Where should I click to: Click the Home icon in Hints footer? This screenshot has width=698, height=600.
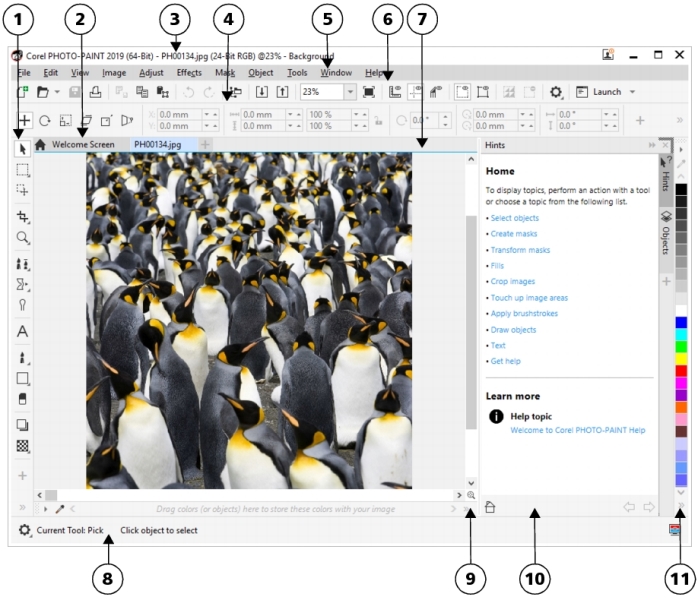pos(490,507)
